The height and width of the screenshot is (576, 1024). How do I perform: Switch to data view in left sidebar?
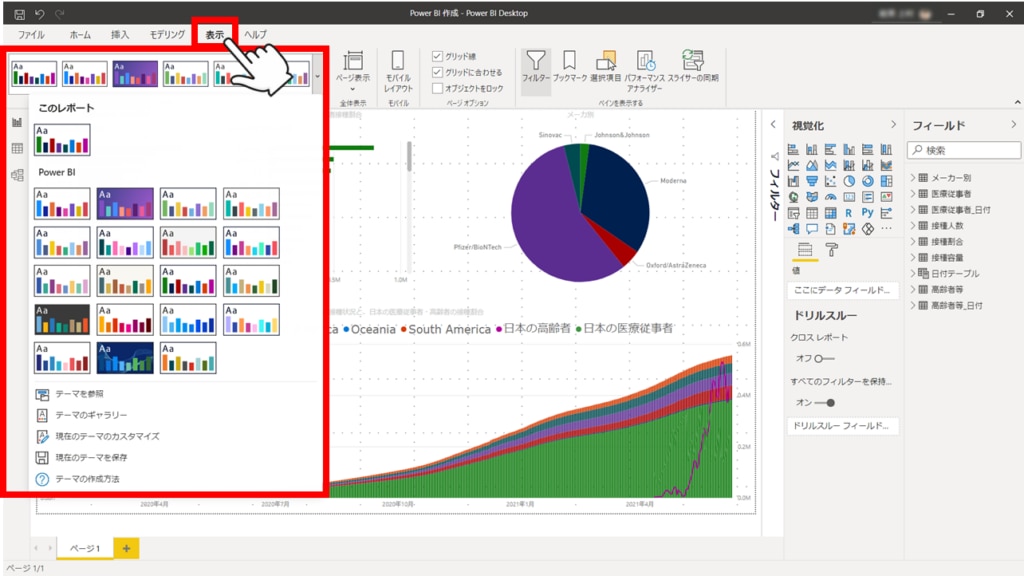pos(17,148)
